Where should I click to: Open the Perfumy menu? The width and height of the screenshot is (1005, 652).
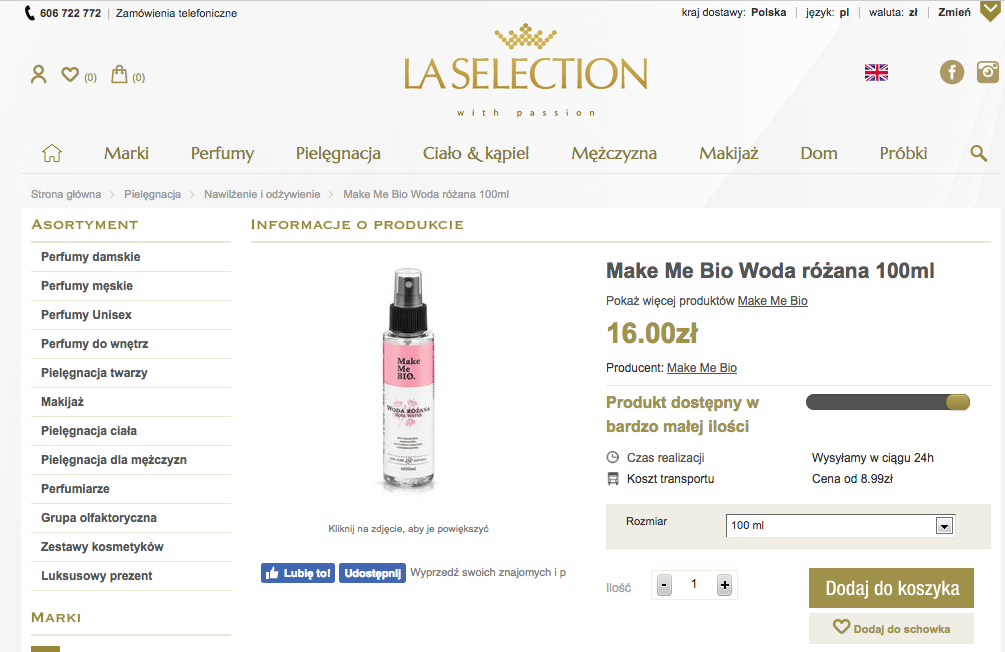222,153
